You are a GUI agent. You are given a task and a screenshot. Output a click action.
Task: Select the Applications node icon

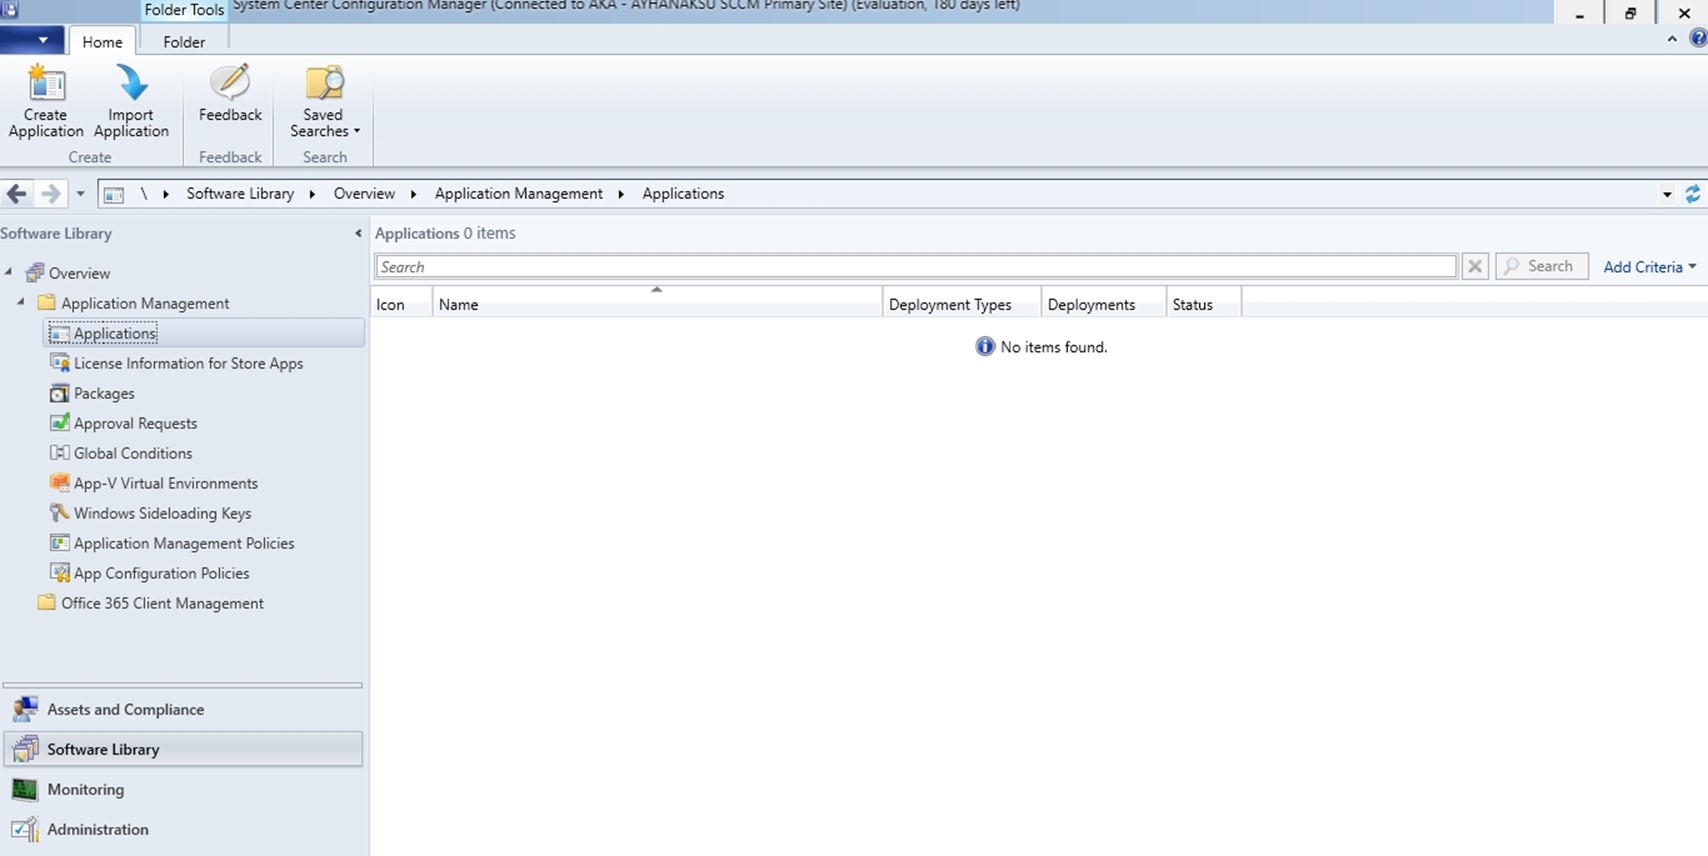[x=60, y=333]
